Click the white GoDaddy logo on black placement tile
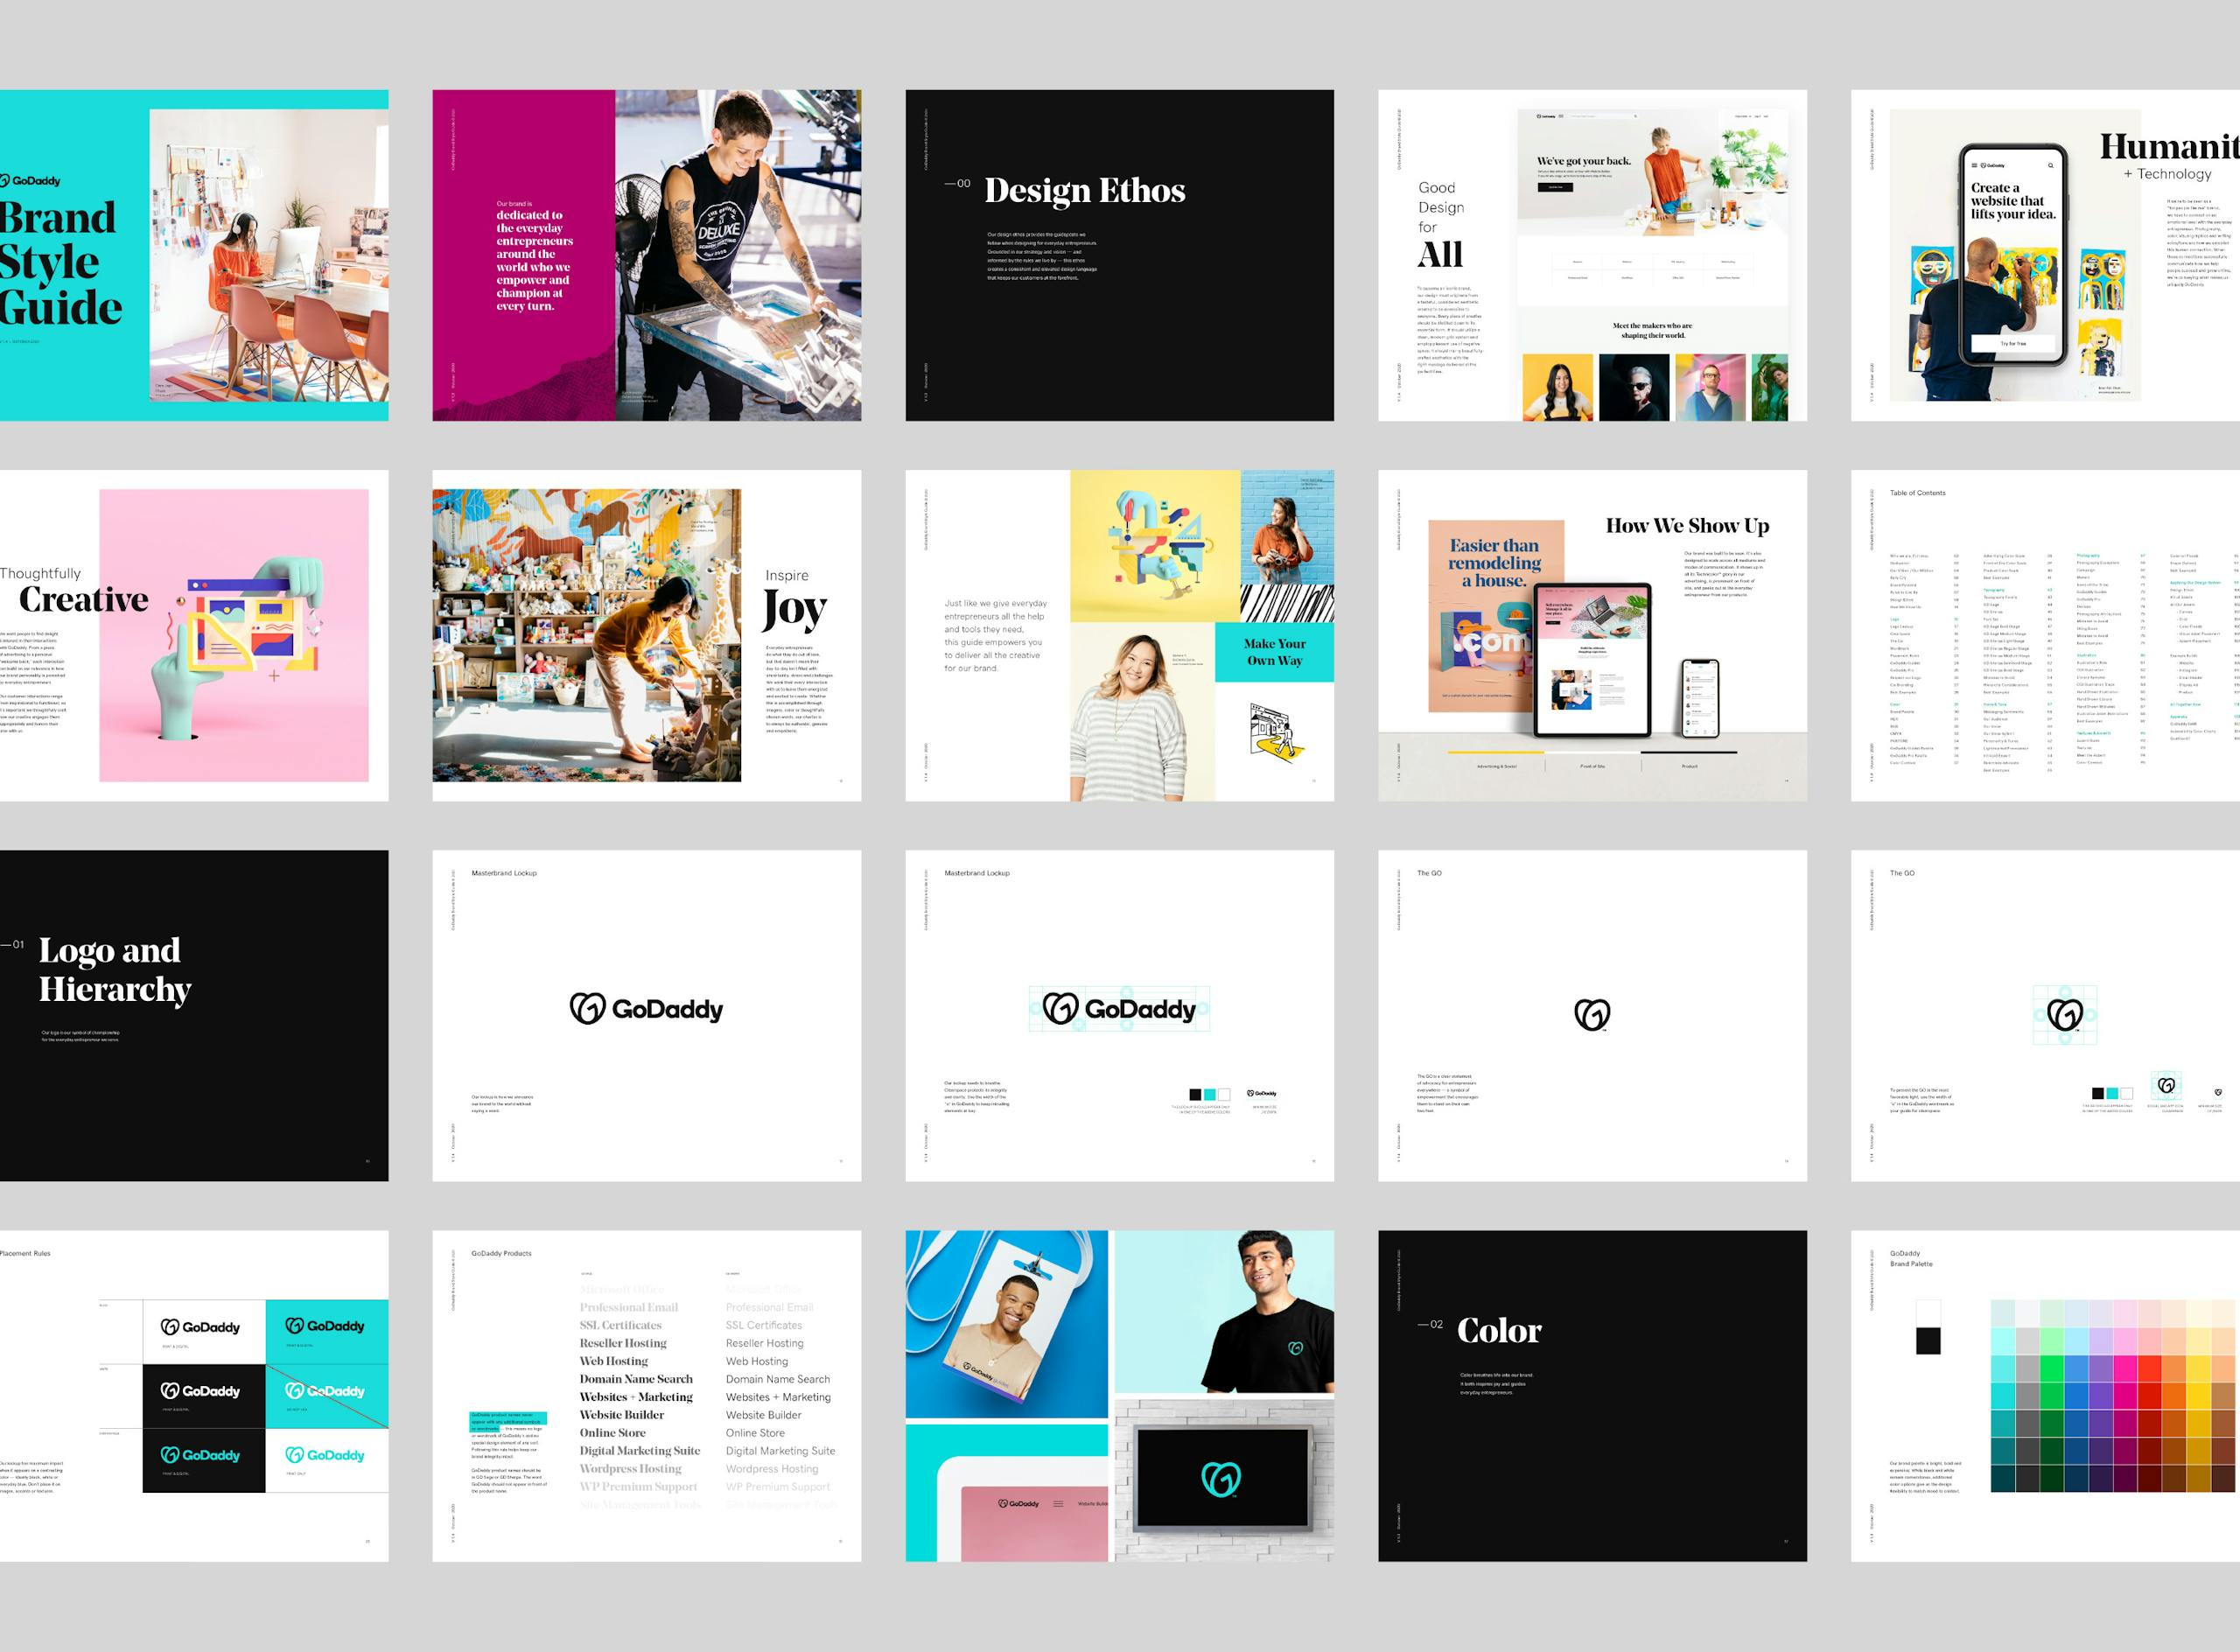 coord(201,1391)
